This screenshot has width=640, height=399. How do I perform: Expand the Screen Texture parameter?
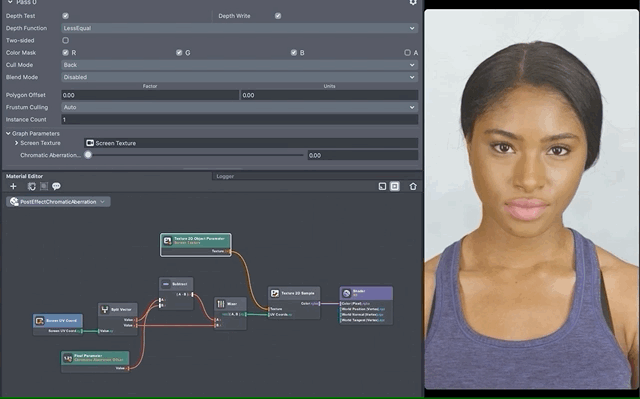[x=16, y=143]
